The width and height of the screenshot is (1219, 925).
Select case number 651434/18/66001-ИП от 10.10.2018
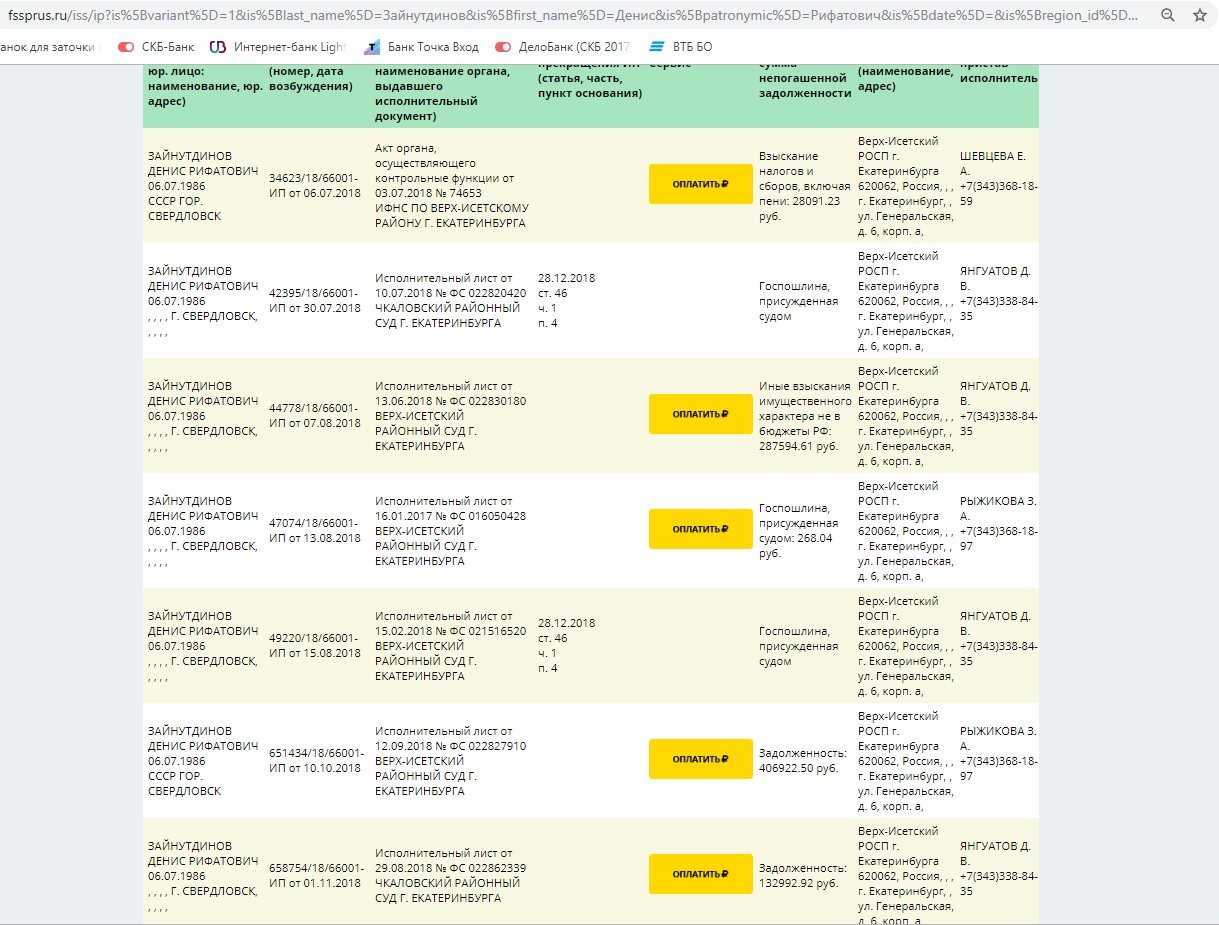(x=315, y=760)
